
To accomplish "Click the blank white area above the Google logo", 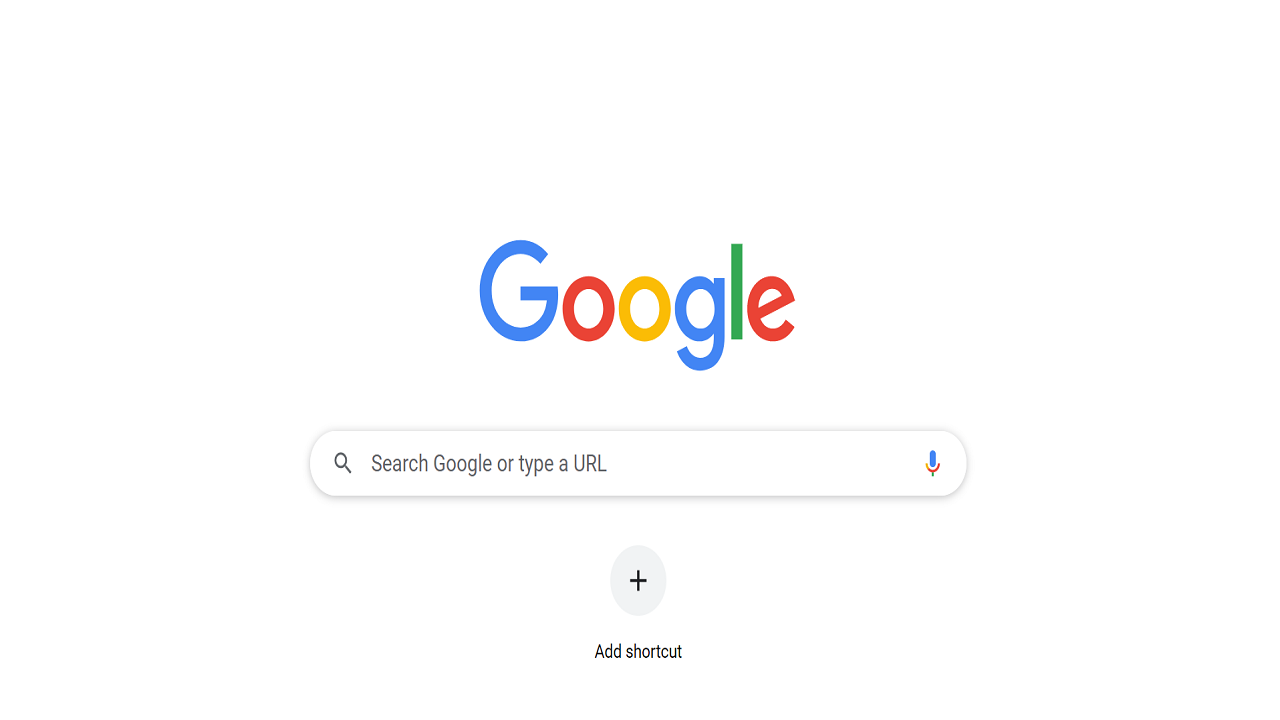I will (x=638, y=120).
